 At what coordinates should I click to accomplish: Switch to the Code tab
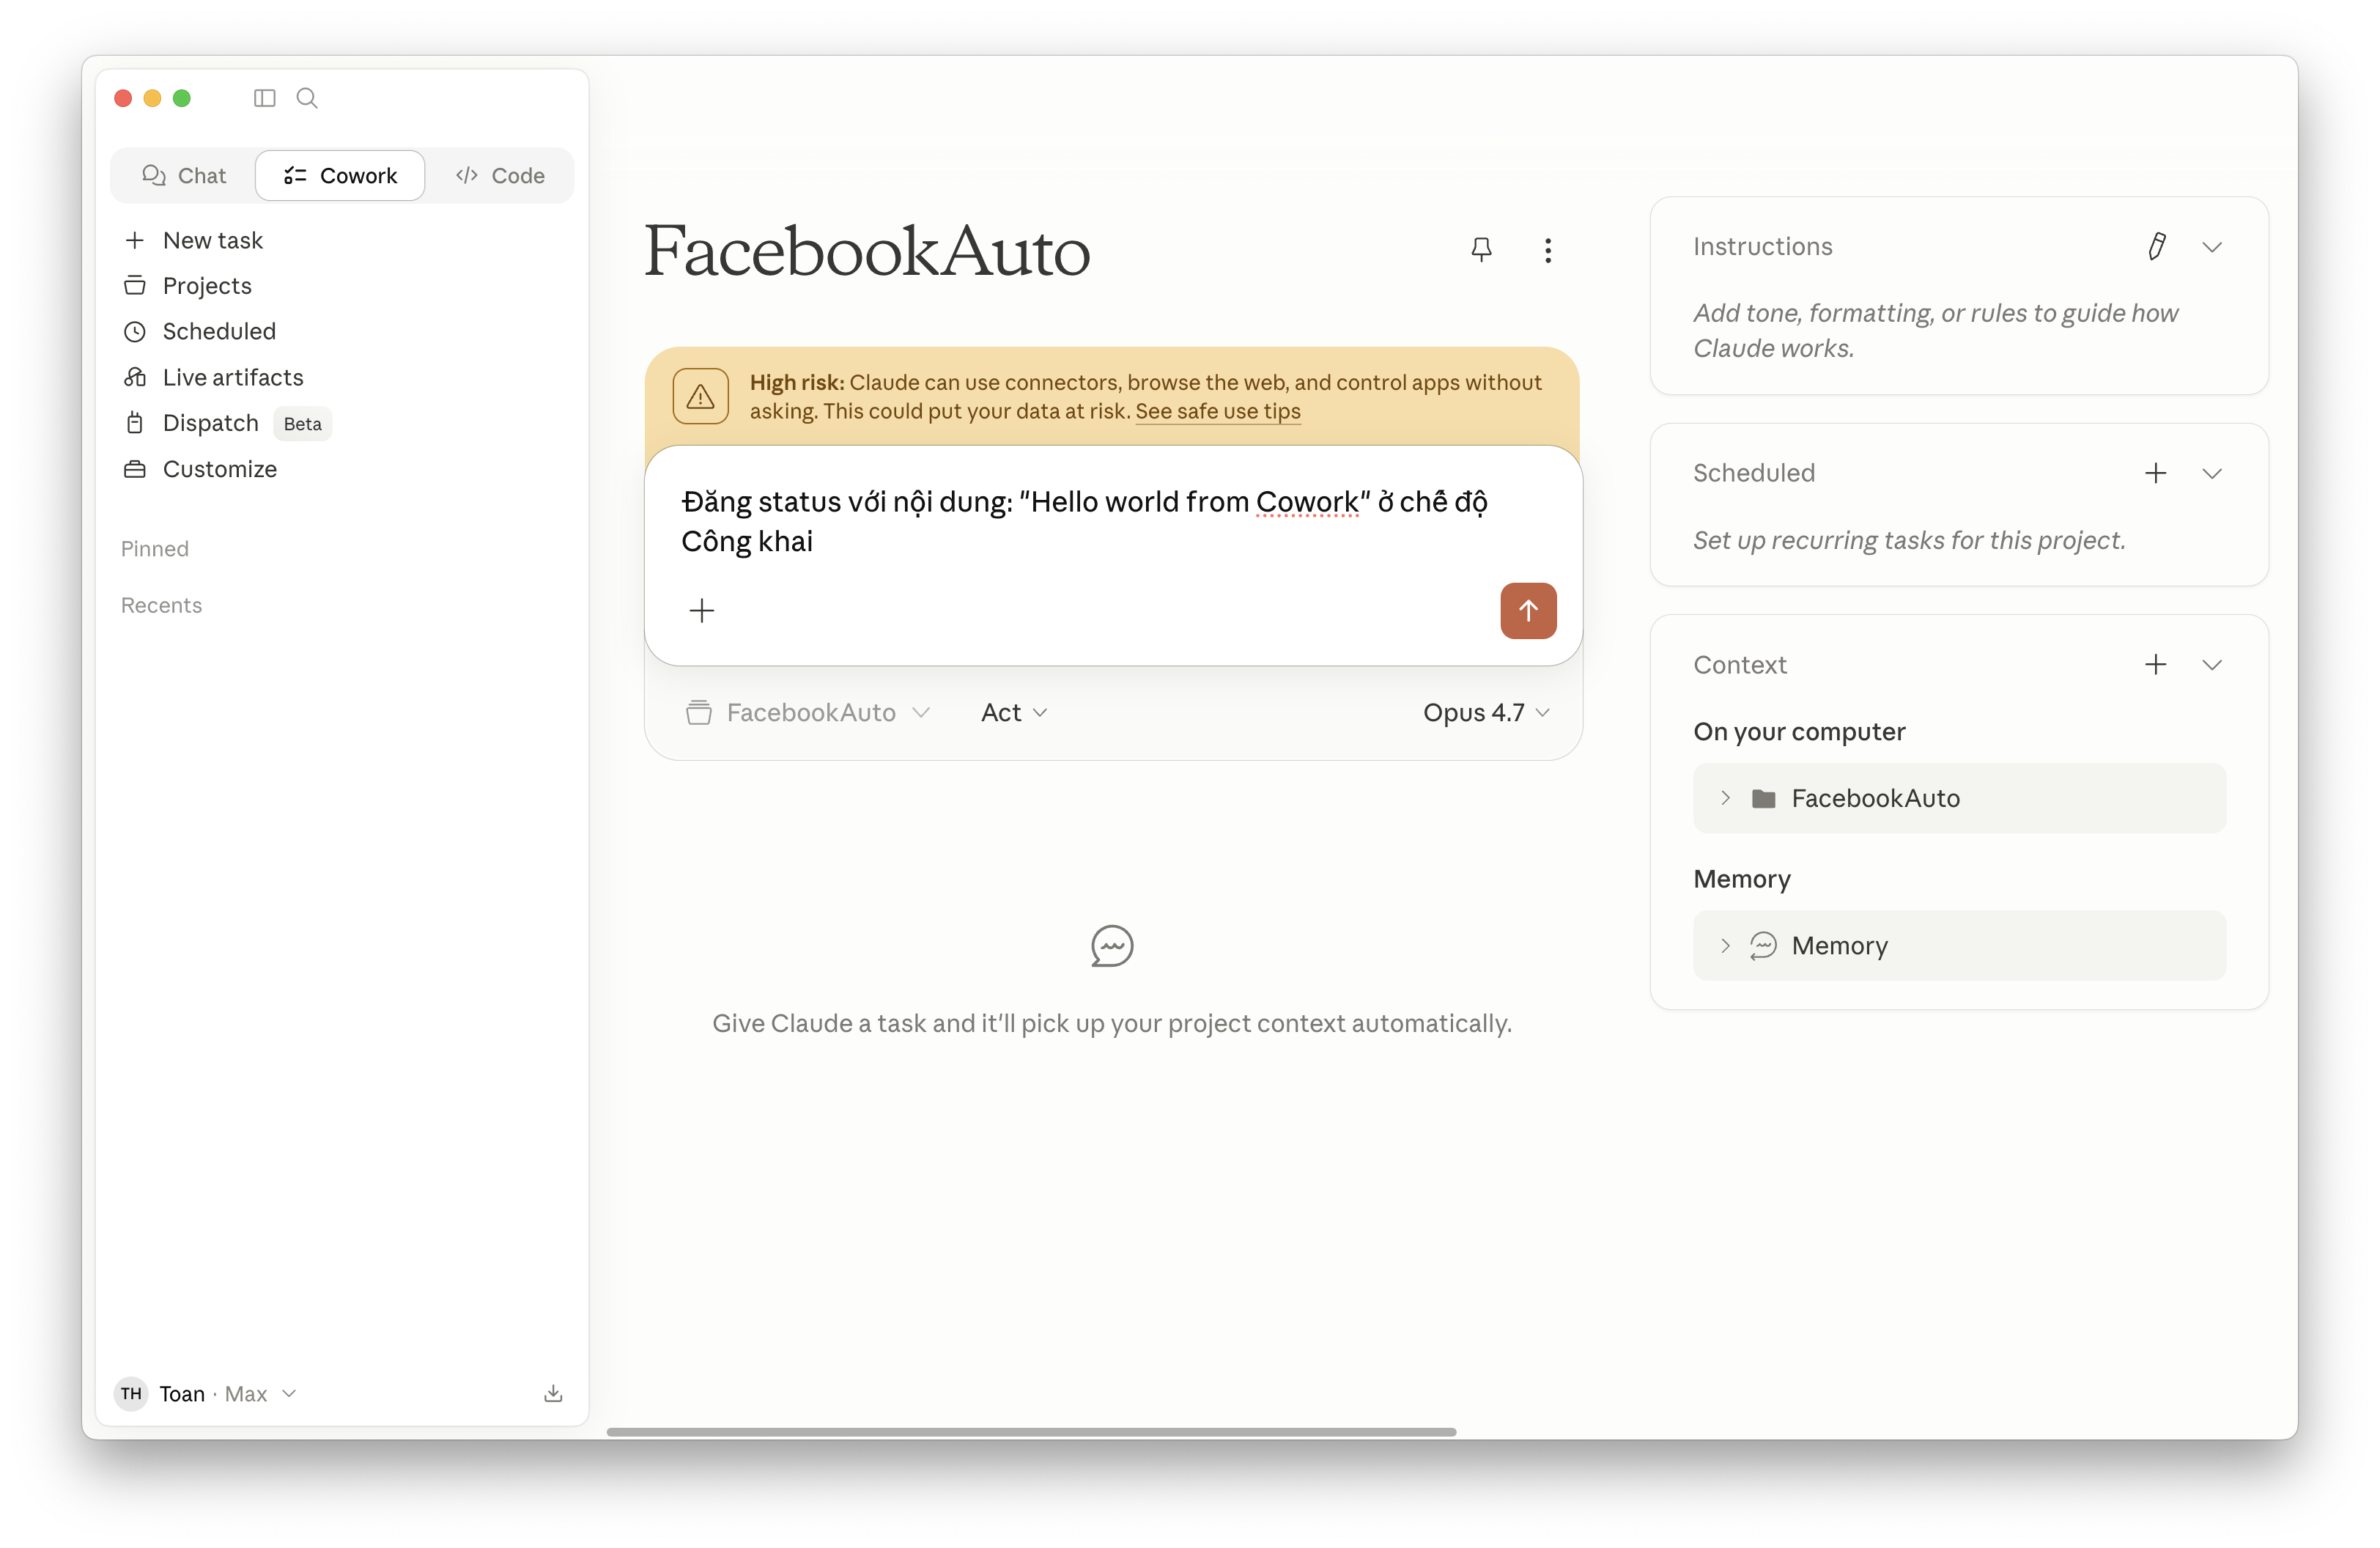coord(500,176)
